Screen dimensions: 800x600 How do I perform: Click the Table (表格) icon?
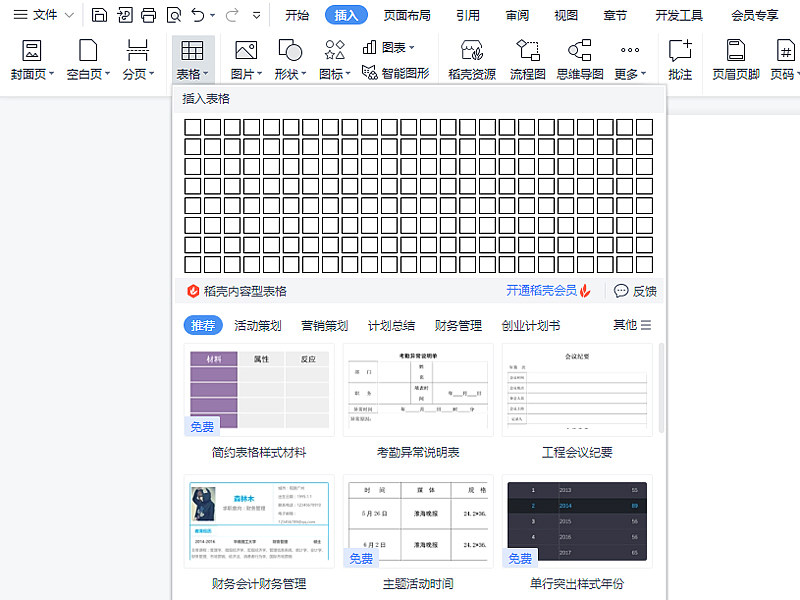(192, 50)
